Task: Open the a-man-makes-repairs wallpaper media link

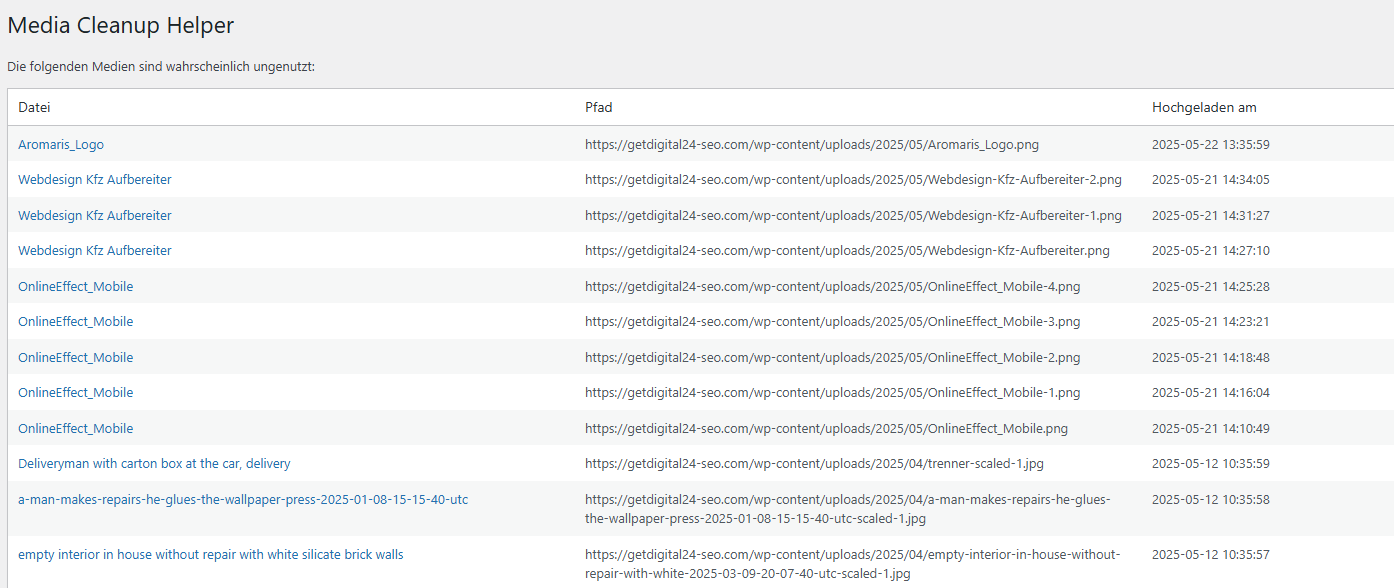Action: pyautogui.click(x=243, y=499)
